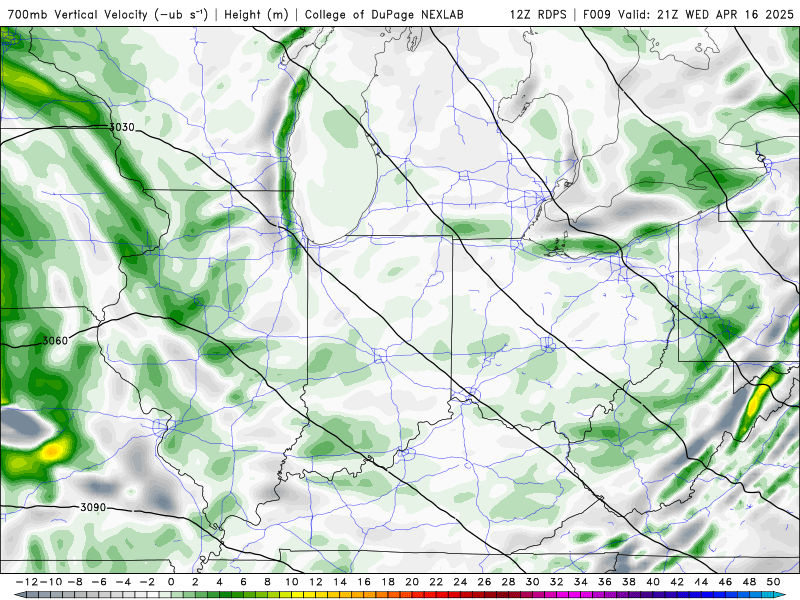Click the 20 value on the color scale
Screen dimensions: 800x600
pyautogui.click(x=412, y=582)
